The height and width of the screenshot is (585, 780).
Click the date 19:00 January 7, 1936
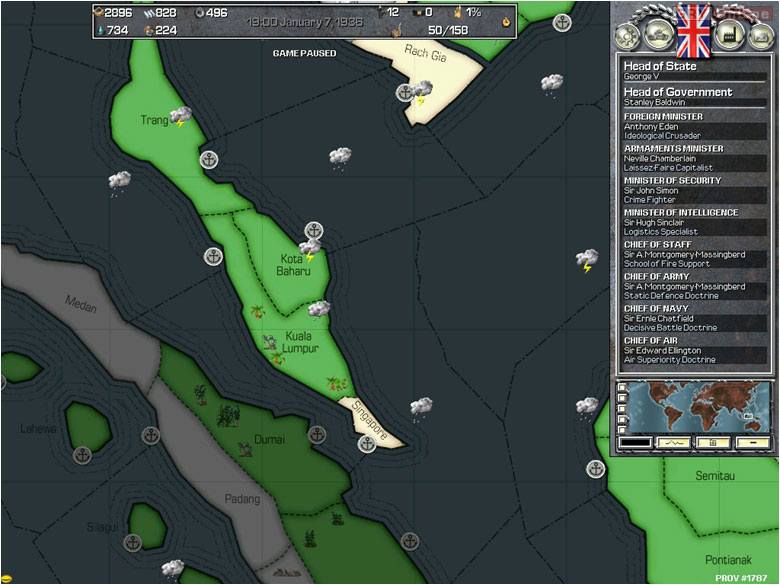(x=304, y=22)
